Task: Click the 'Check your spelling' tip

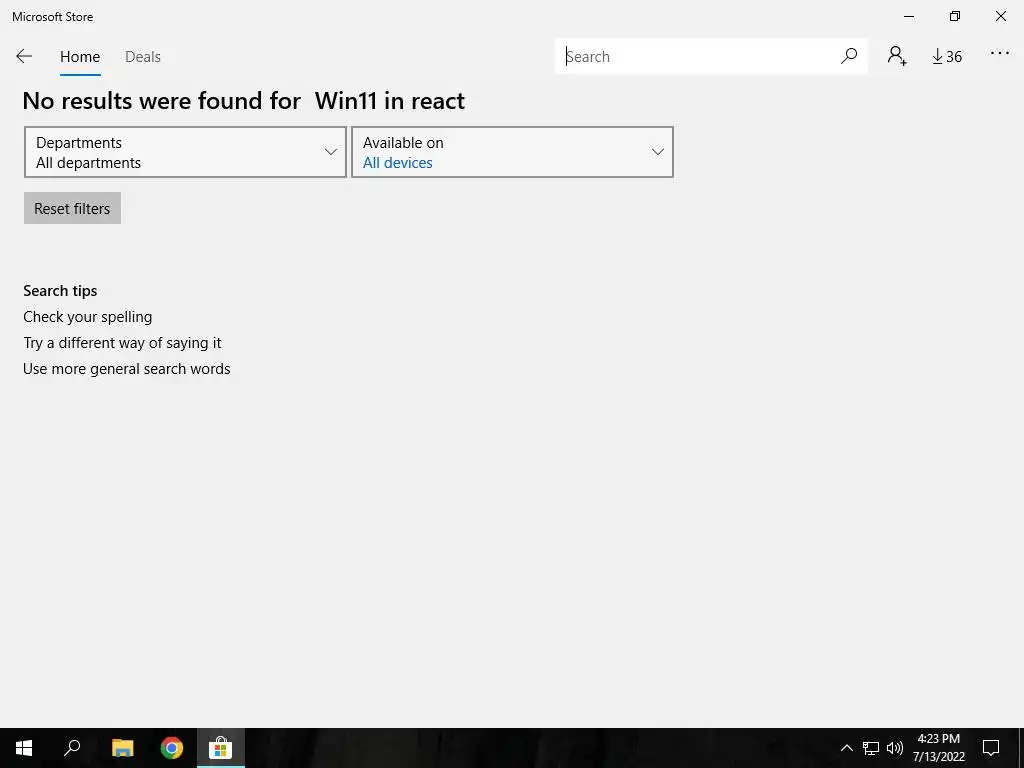Action: point(88,317)
